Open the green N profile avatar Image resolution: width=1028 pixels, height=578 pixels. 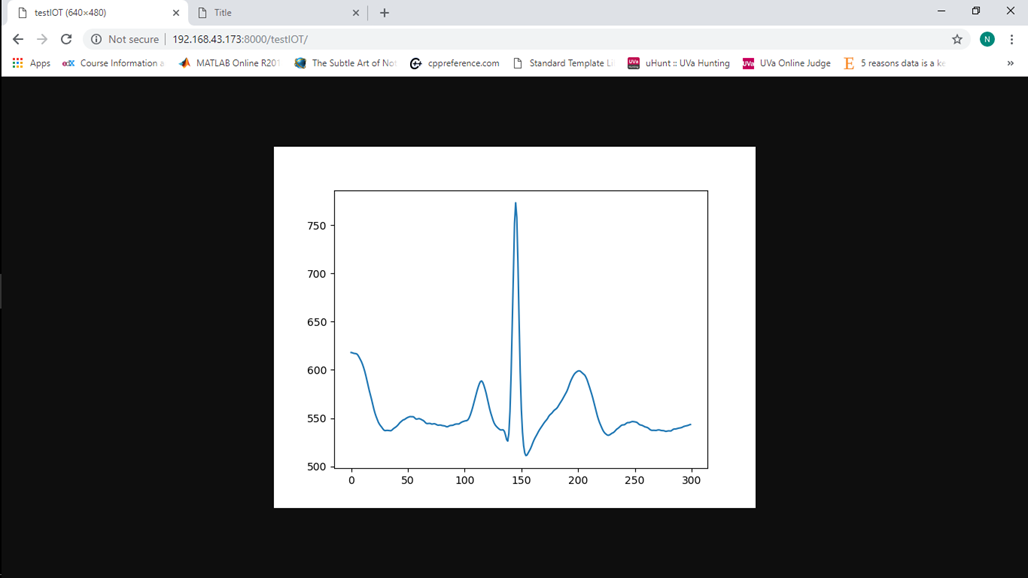[987, 39]
